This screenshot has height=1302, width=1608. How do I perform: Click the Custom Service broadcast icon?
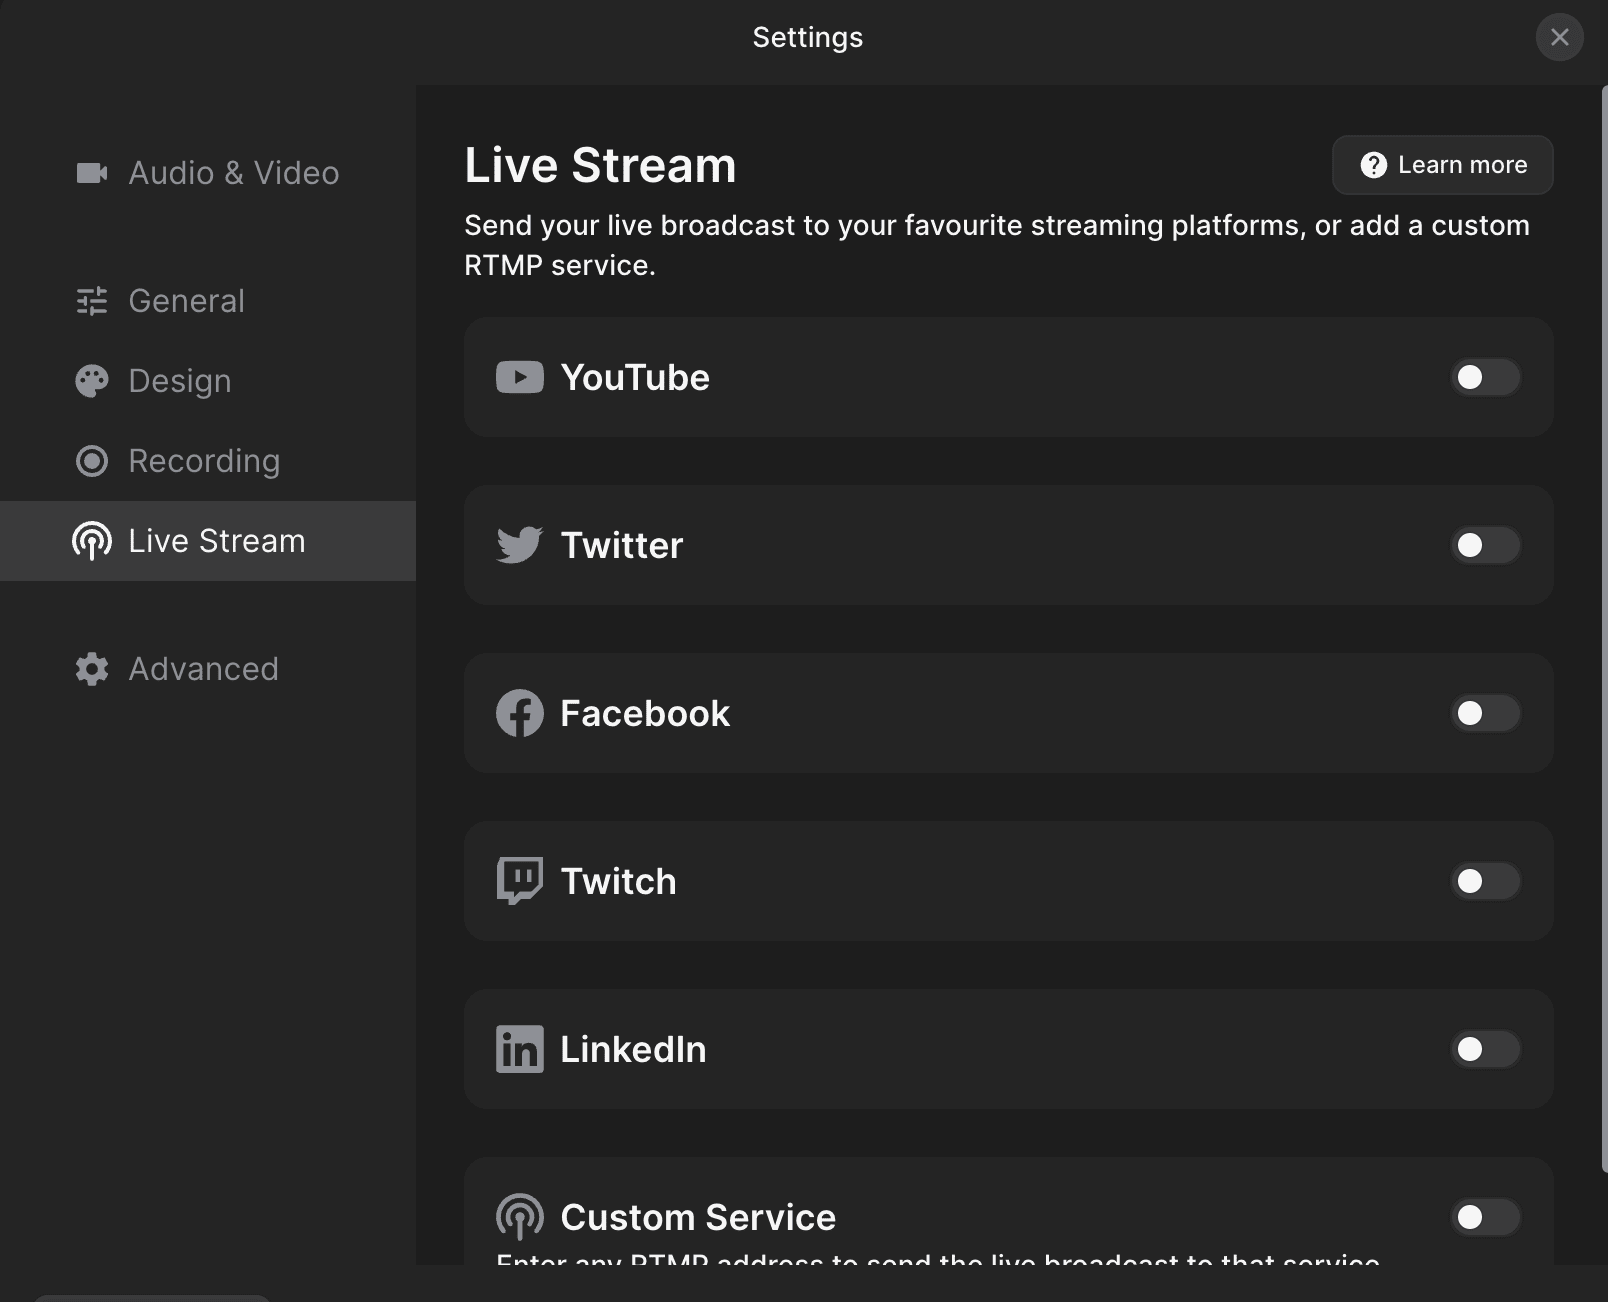pyautogui.click(x=519, y=1217)
